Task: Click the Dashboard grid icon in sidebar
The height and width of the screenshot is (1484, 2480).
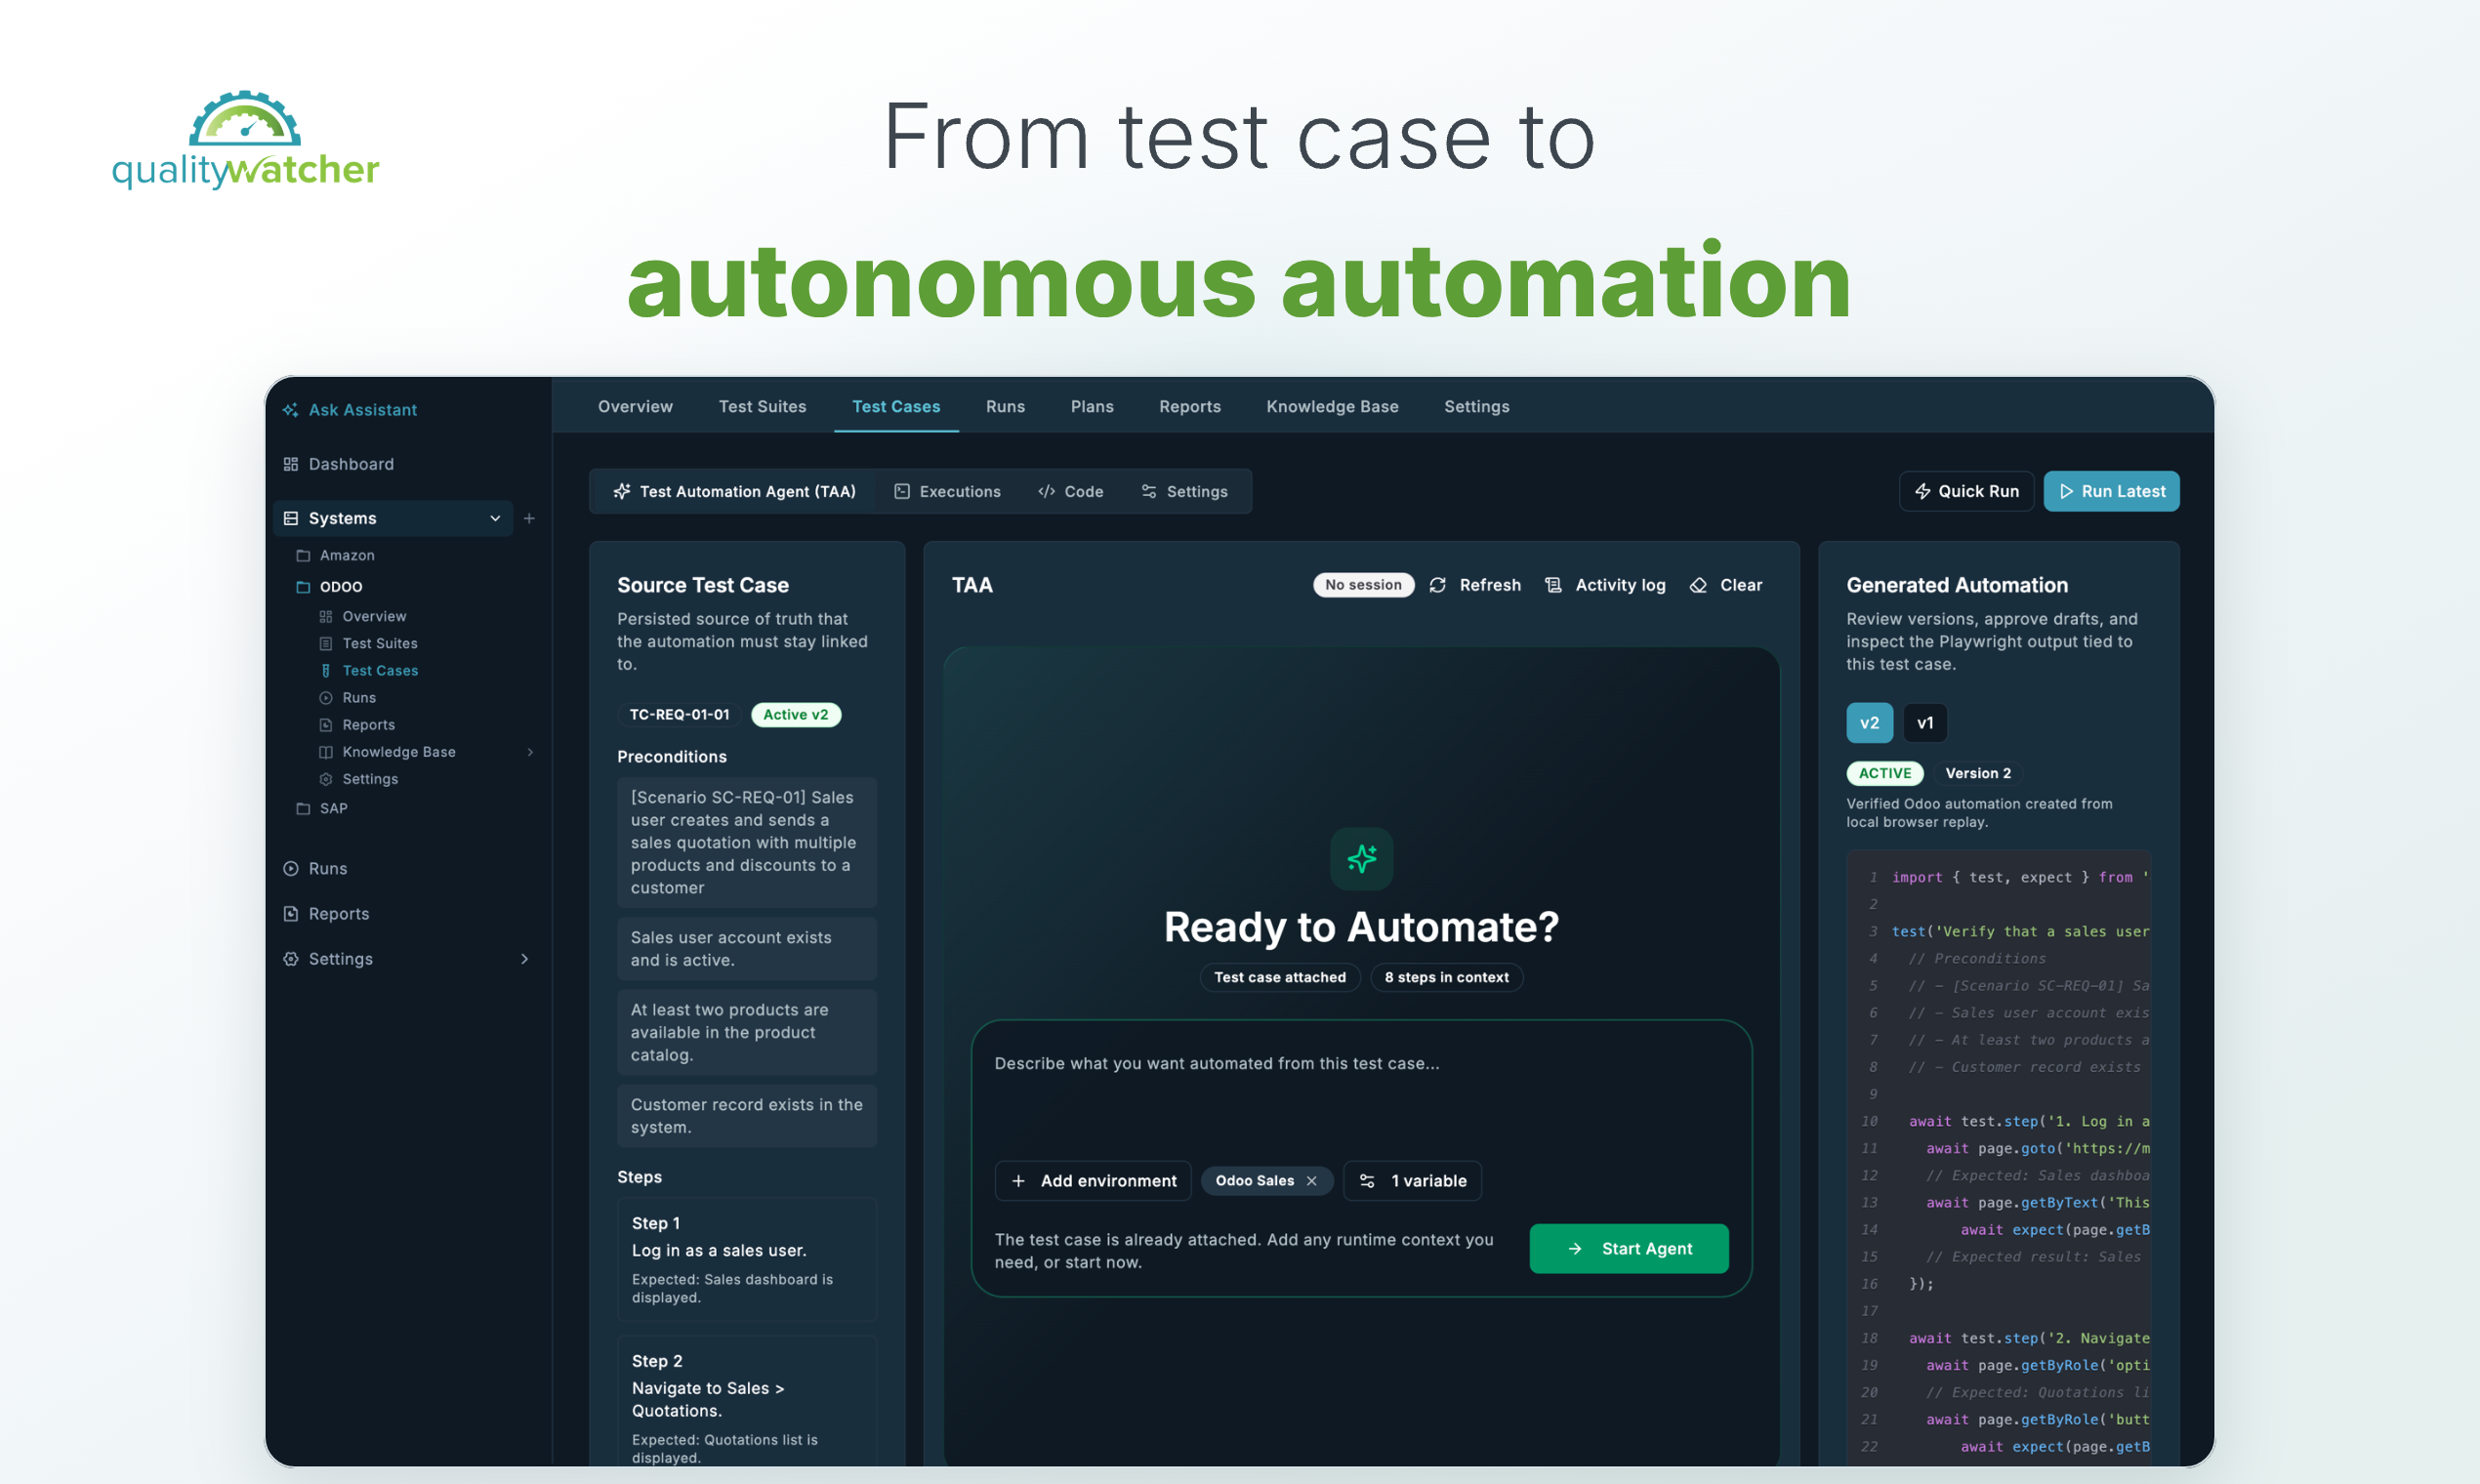Action: (291, 464)
